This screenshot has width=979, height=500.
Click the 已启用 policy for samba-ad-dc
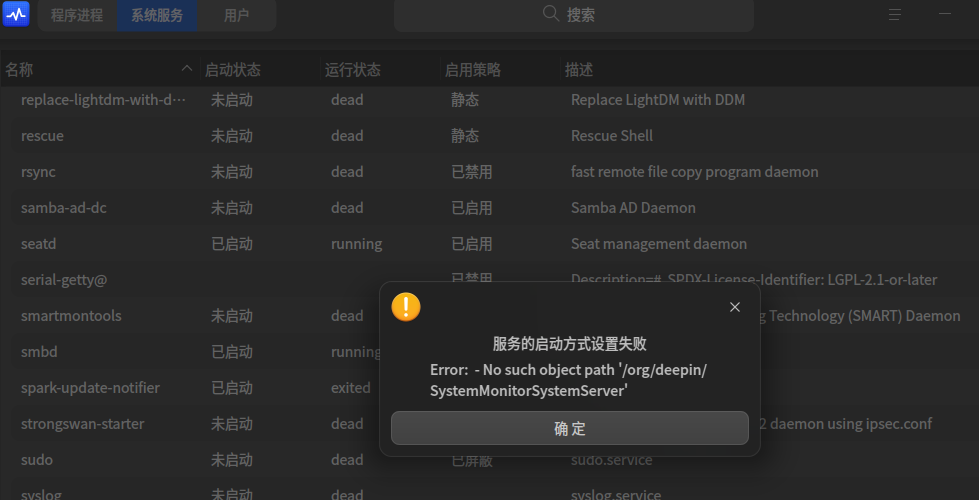[471, 208]
